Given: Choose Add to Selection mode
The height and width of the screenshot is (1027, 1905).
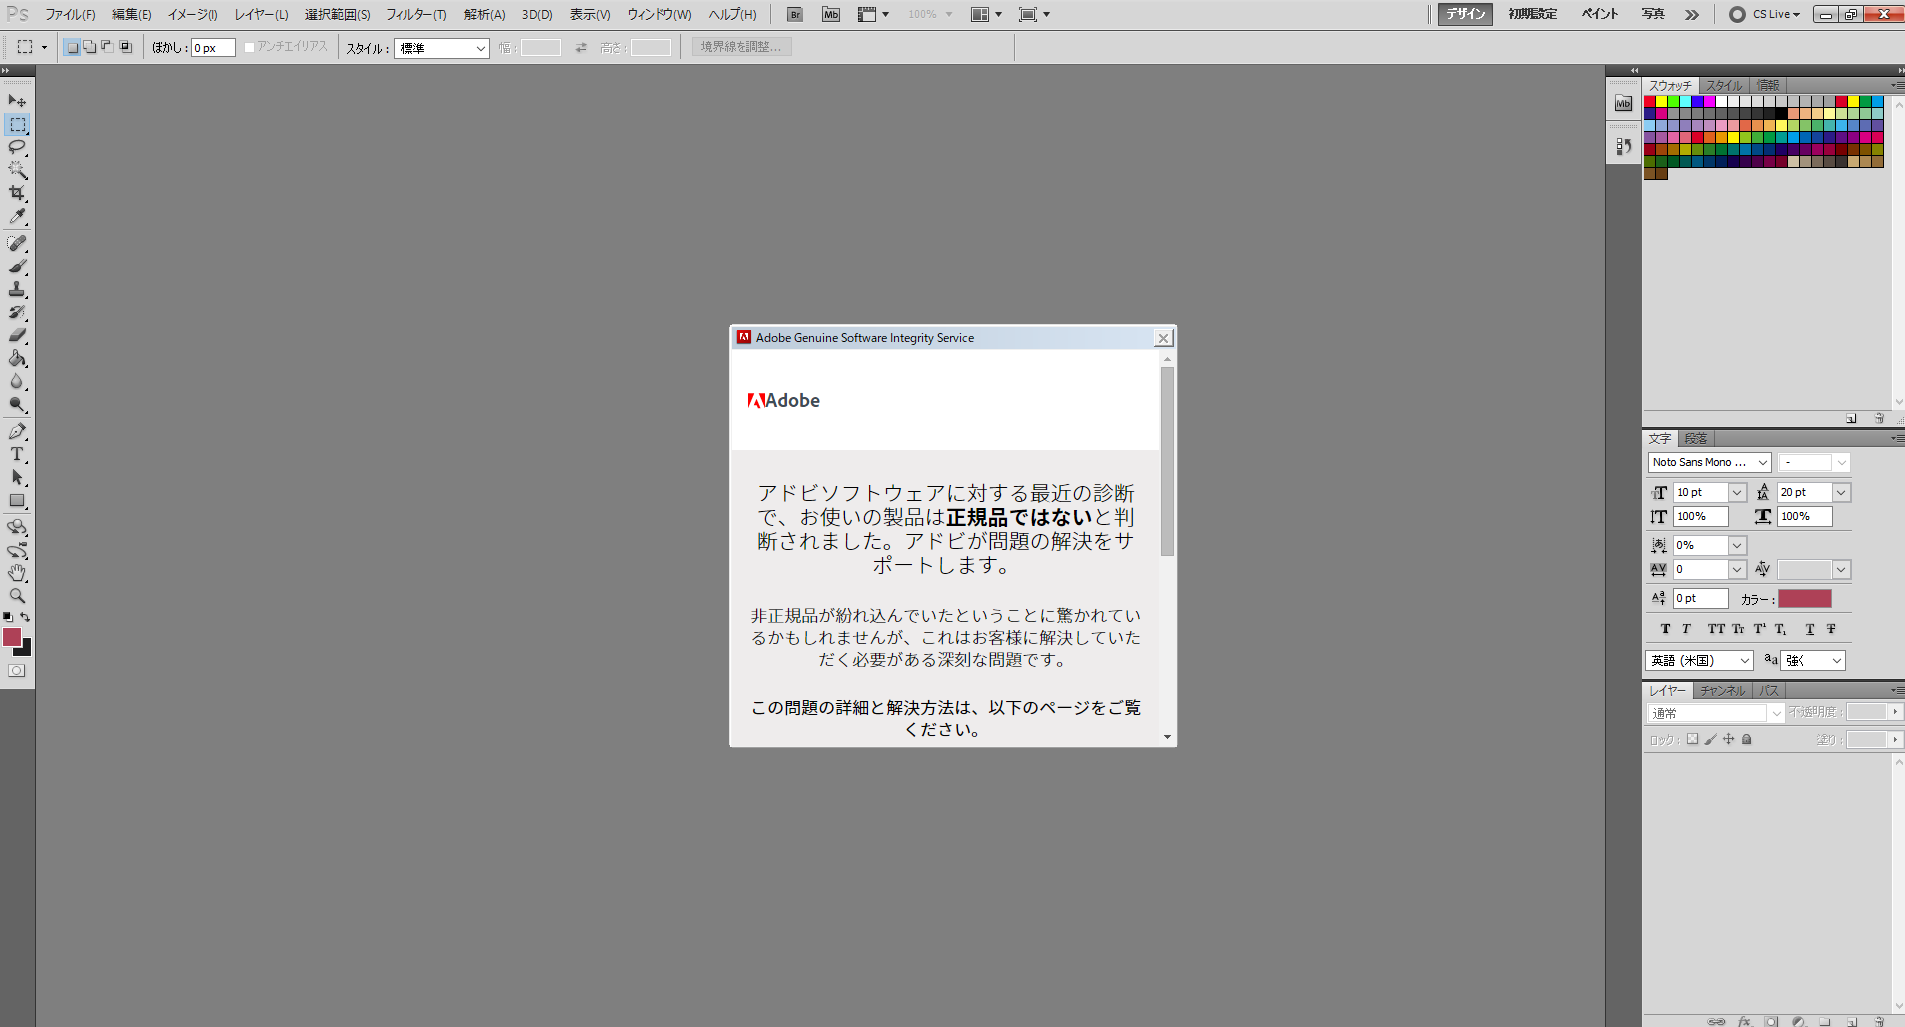Looking at the screenshot, I should [x=90, y=47].
